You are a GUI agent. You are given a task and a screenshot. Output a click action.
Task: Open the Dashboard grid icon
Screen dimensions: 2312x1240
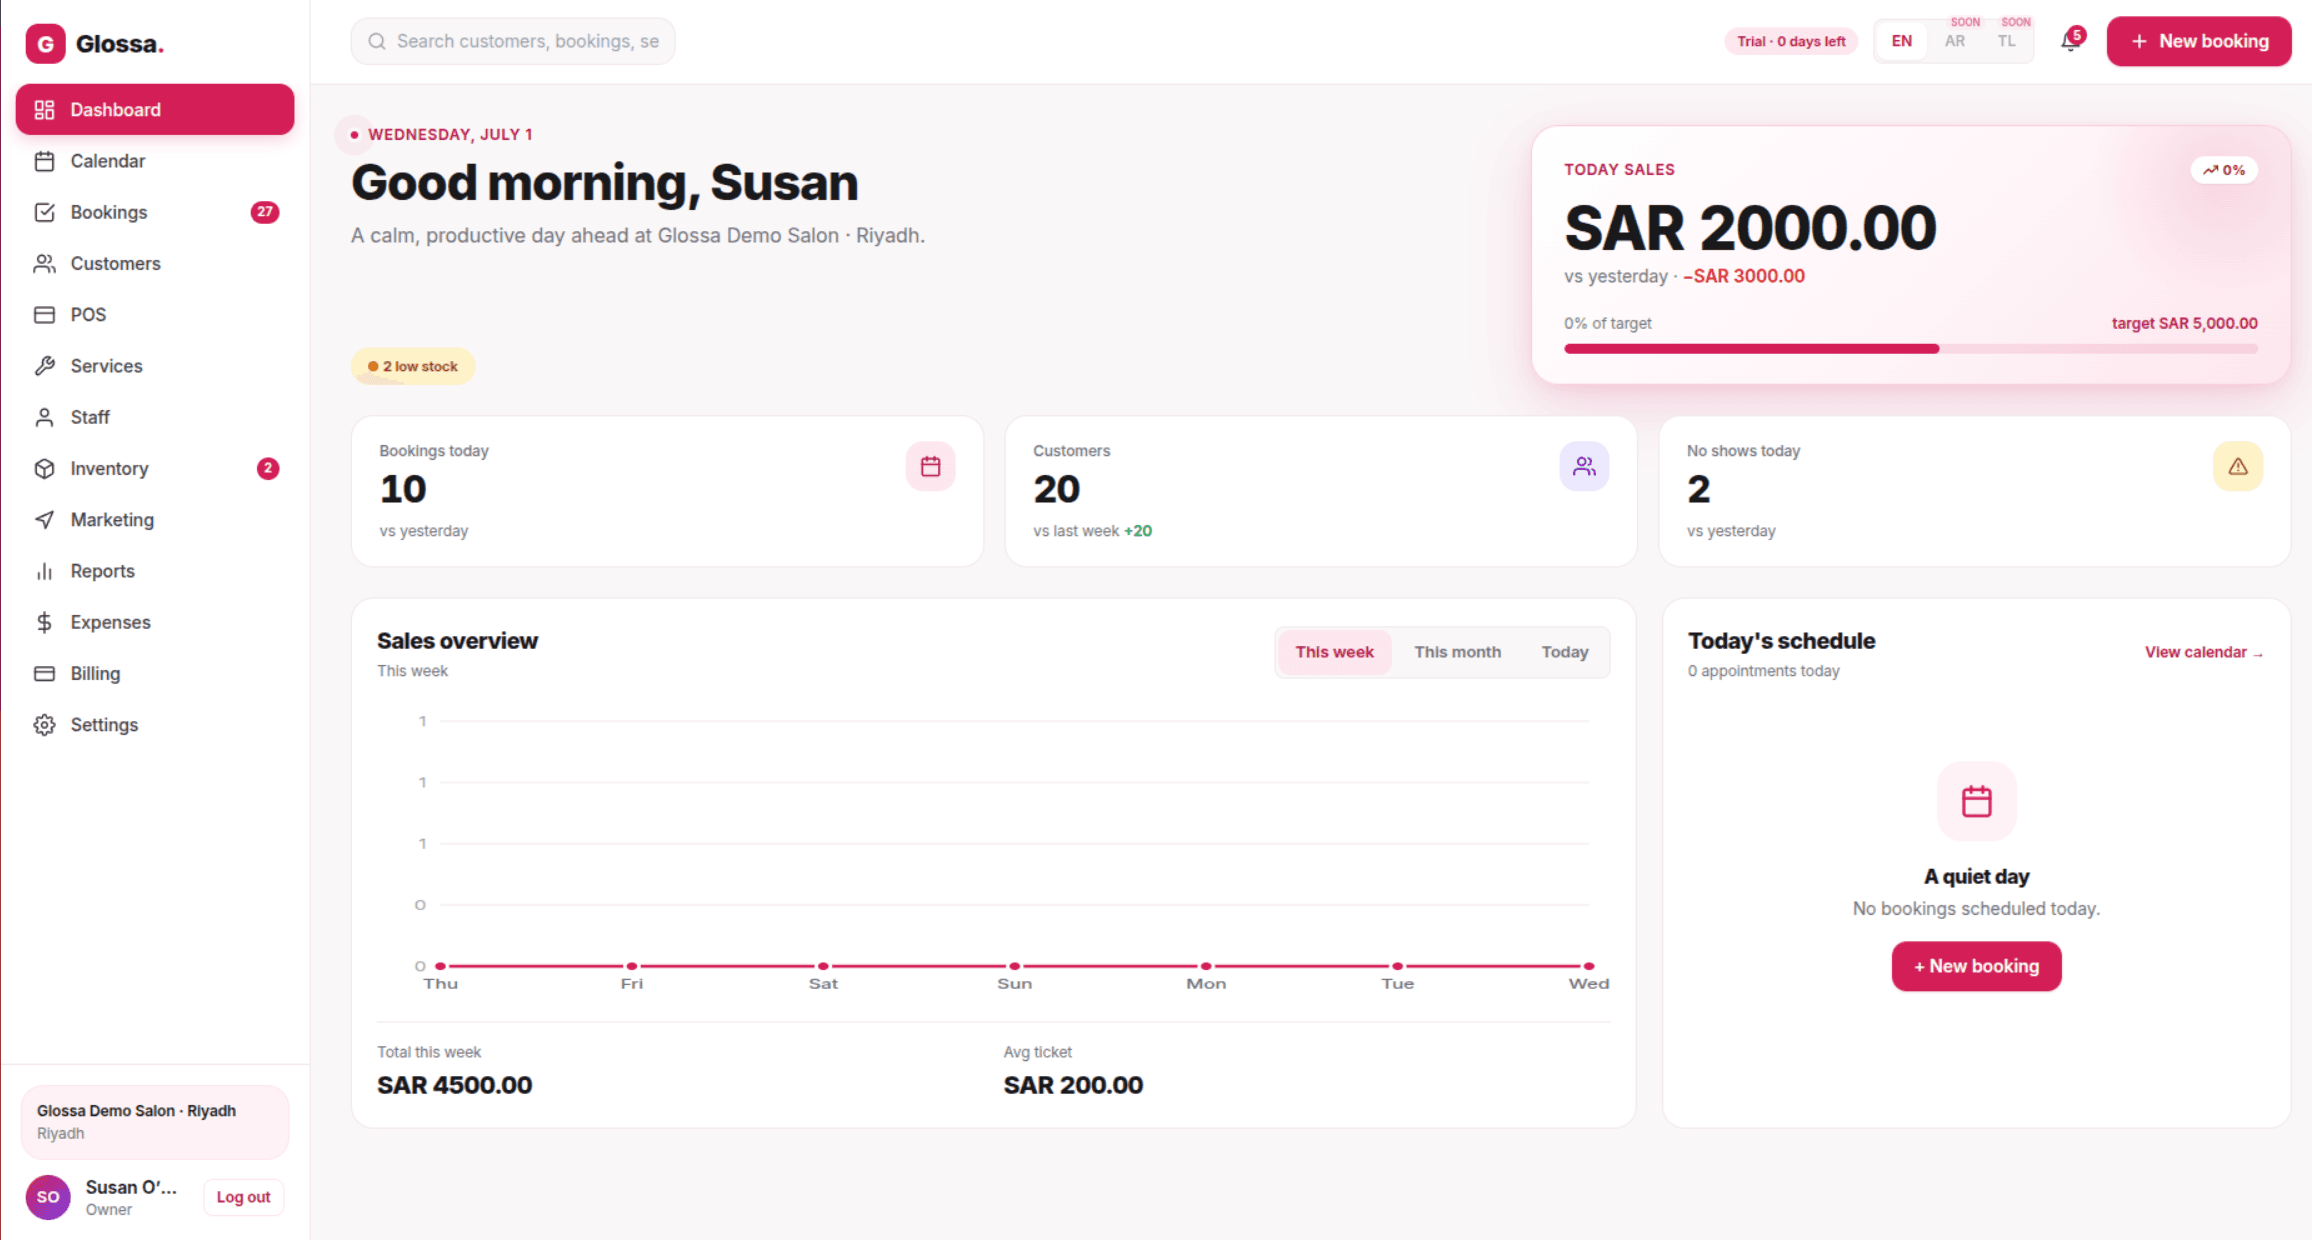coord(44,110)
